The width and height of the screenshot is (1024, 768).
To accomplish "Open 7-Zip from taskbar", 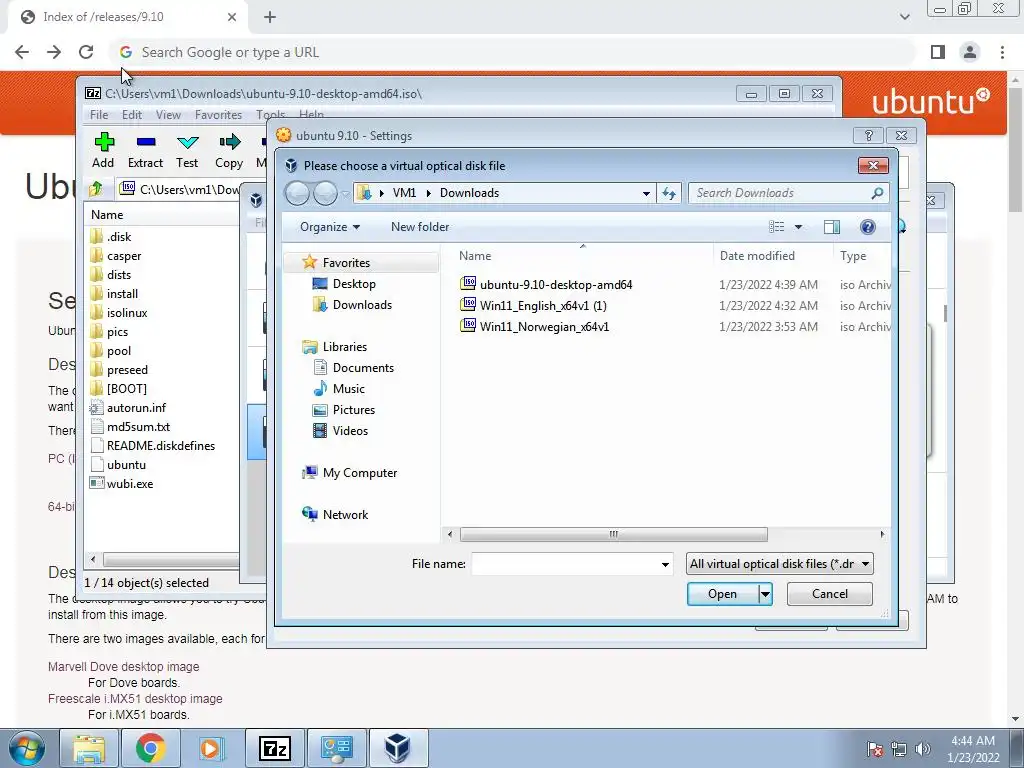I will coord(275,748).
